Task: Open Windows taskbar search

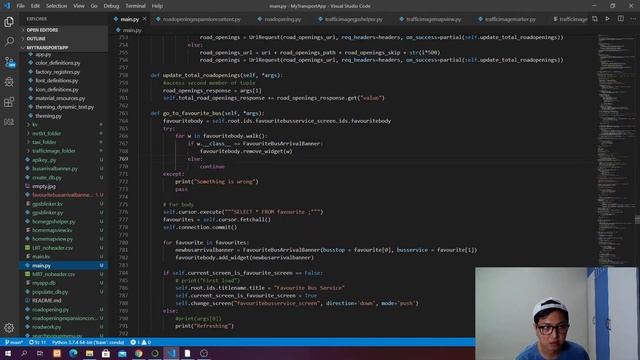Action: pos(24,353)
